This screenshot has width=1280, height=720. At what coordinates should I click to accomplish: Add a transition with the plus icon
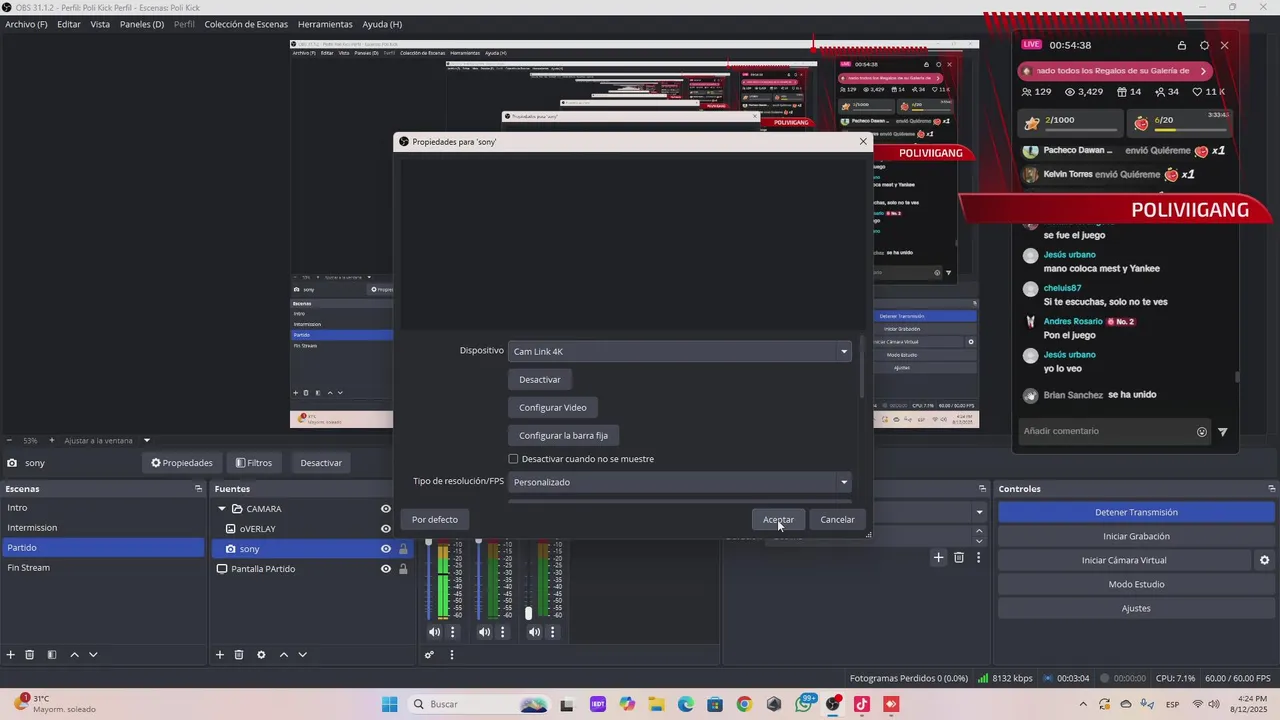click(x=938, y=557)
